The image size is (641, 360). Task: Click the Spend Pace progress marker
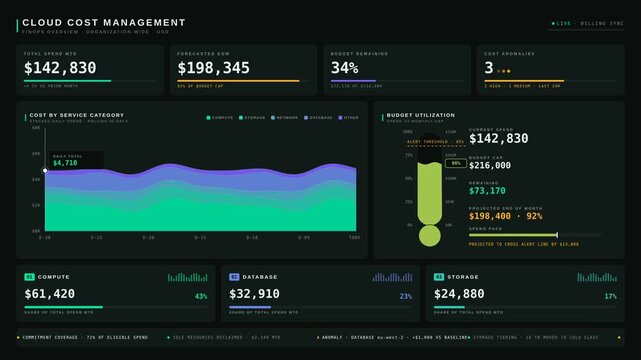pyautogui.click(x=557, y=235)
